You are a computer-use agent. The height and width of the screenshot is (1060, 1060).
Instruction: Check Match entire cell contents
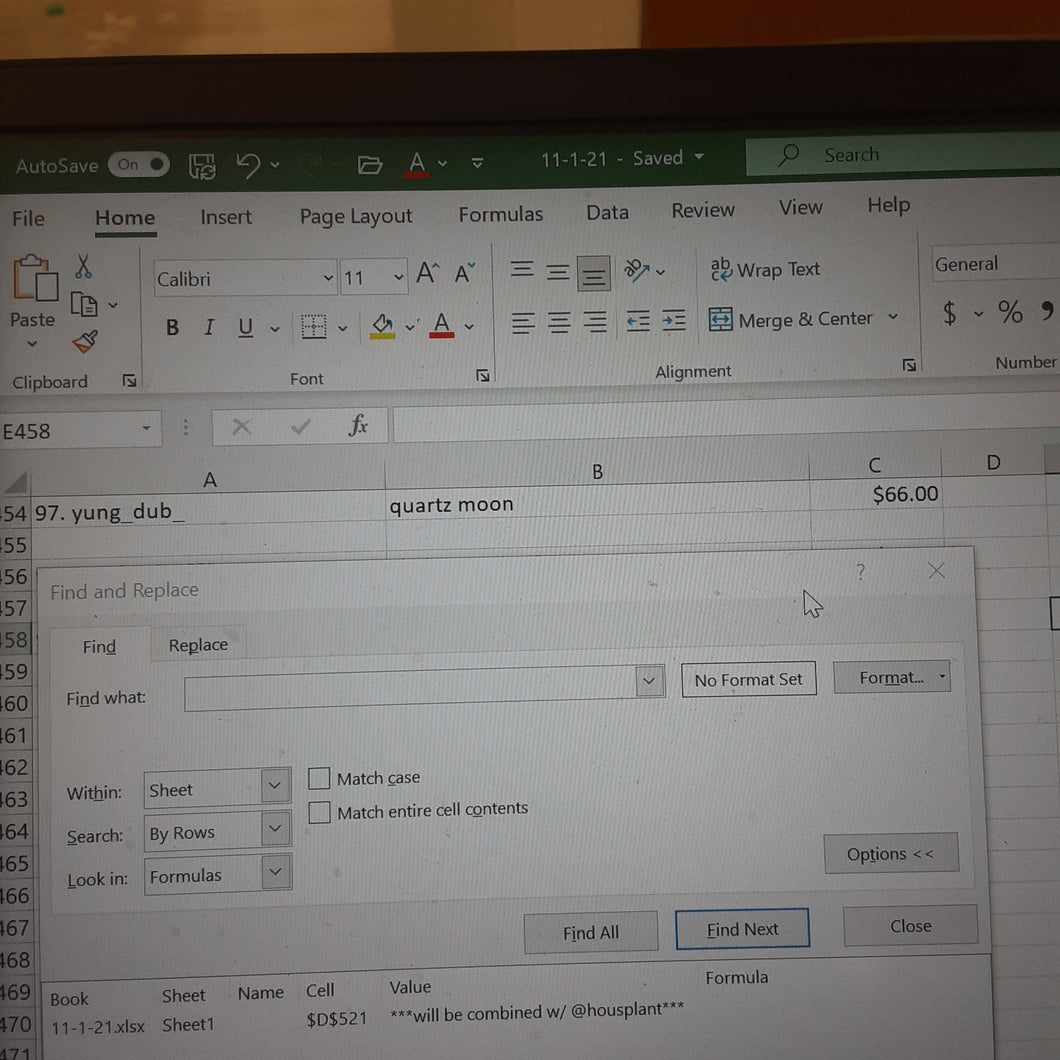[319, 812]
